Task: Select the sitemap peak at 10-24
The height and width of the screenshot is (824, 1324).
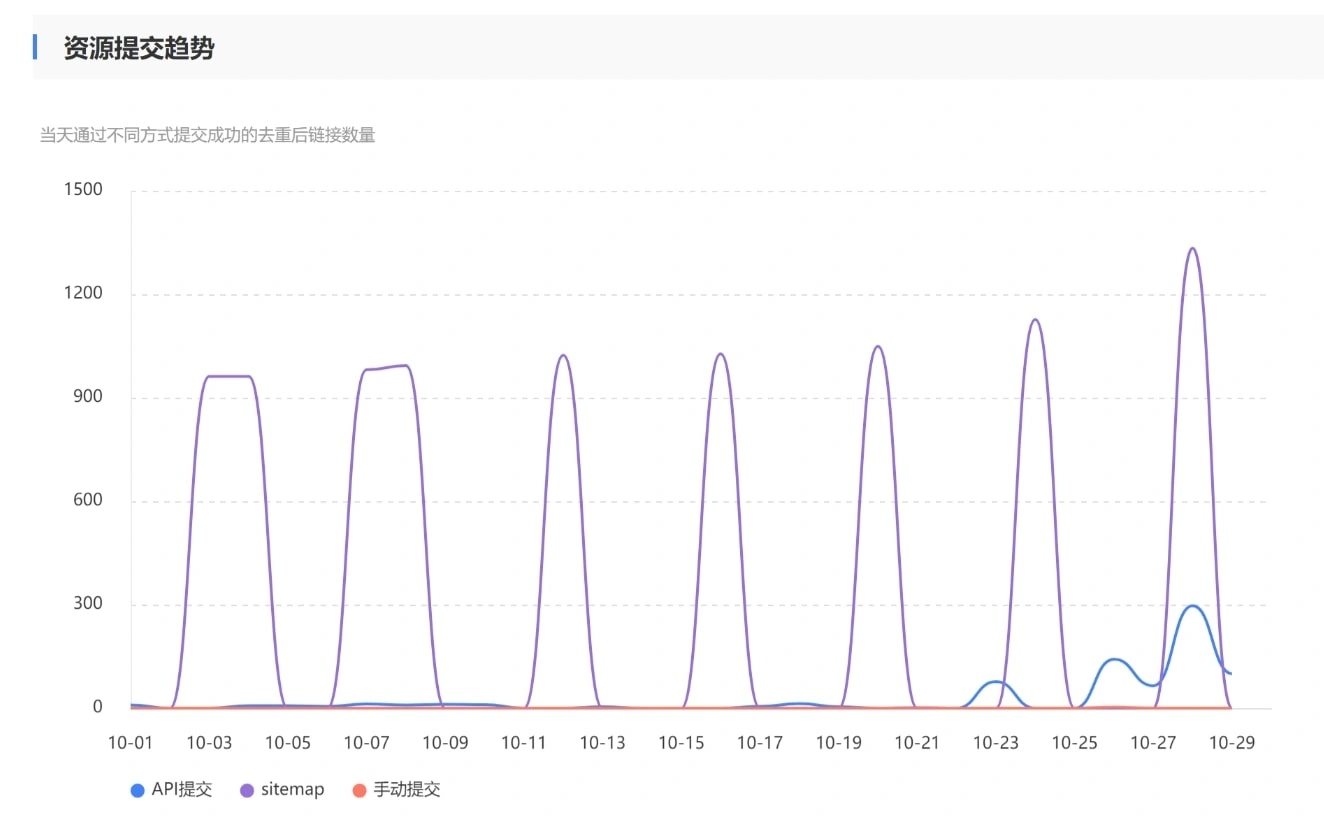Action: [x=1034, y=320]
